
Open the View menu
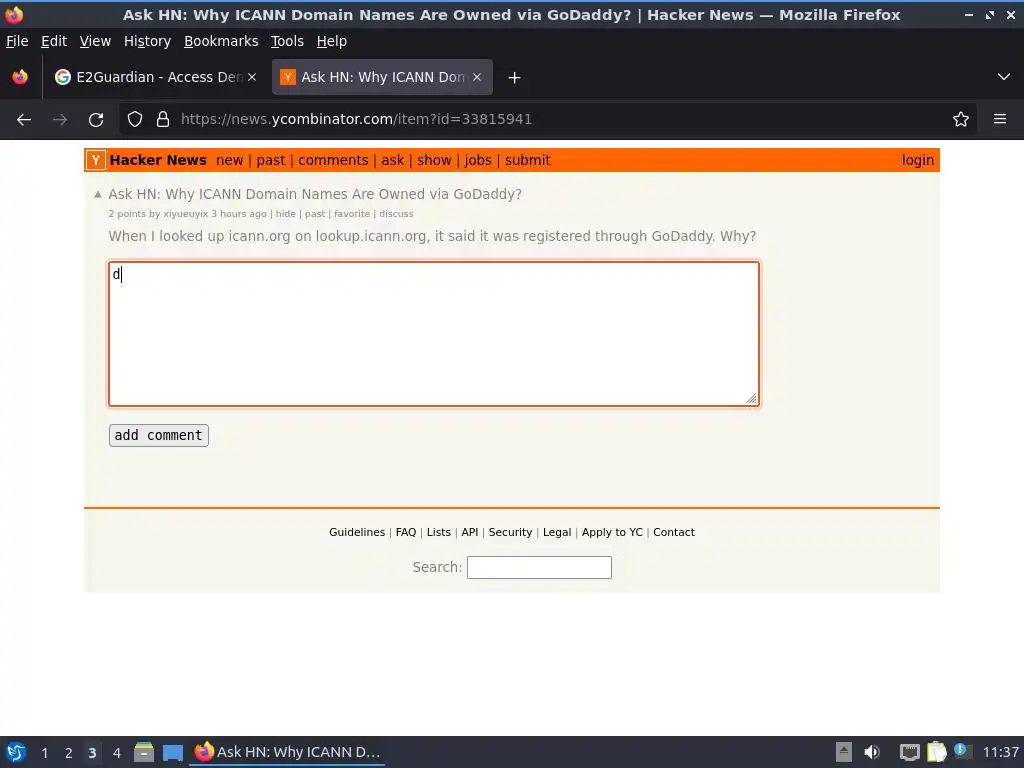pos(95,41)
